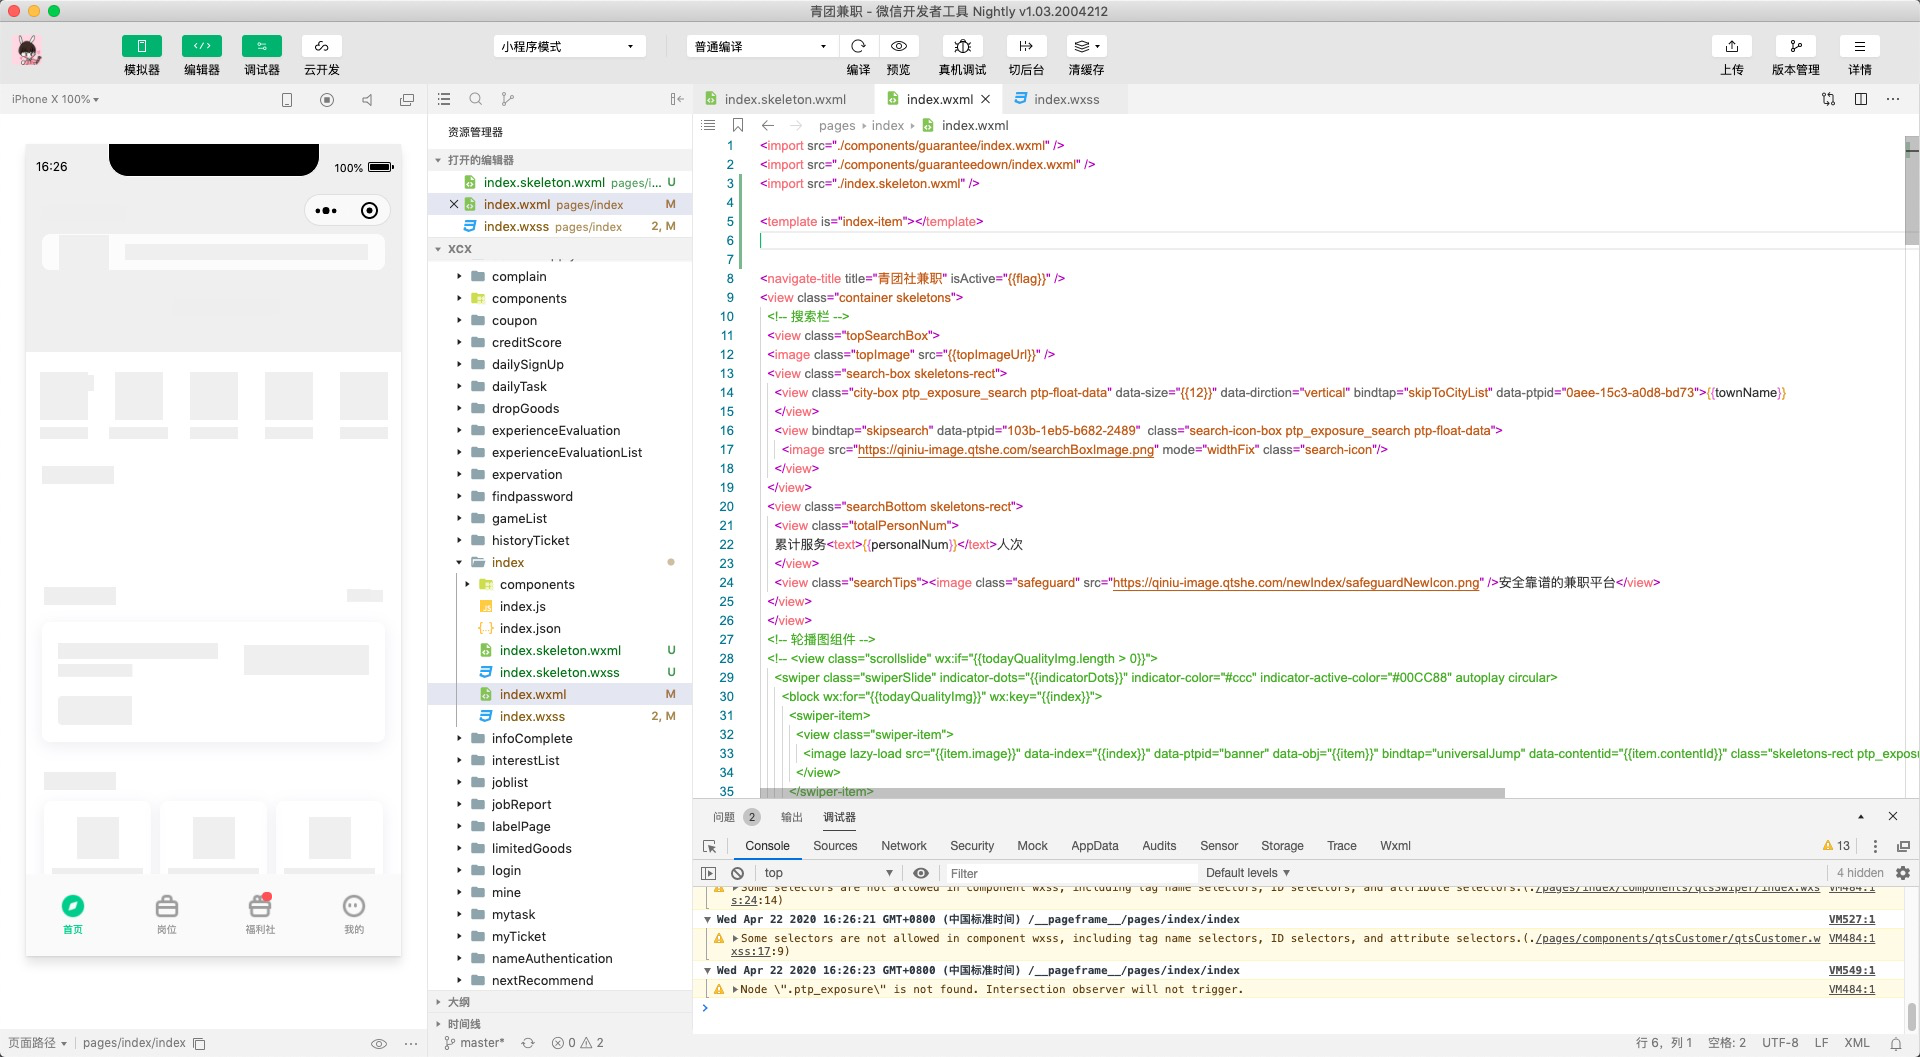
Task: Open the 云开发 cloud development panel
Action: [321, 47]
